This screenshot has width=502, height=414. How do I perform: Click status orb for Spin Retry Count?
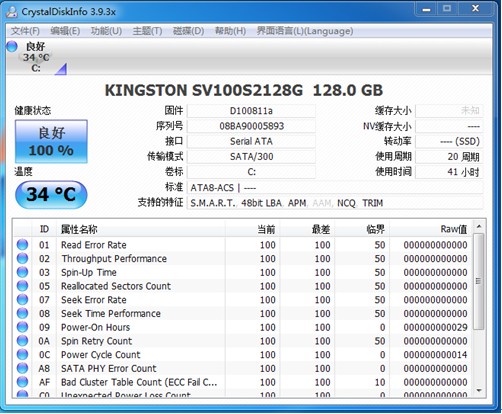point(22,341)
